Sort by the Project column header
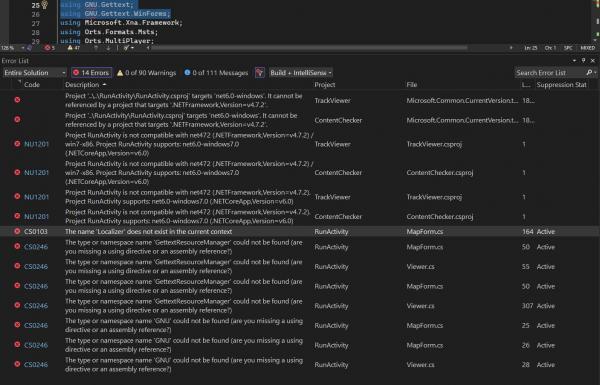Viewport: 600px width, 385px height. coord(324,85)
